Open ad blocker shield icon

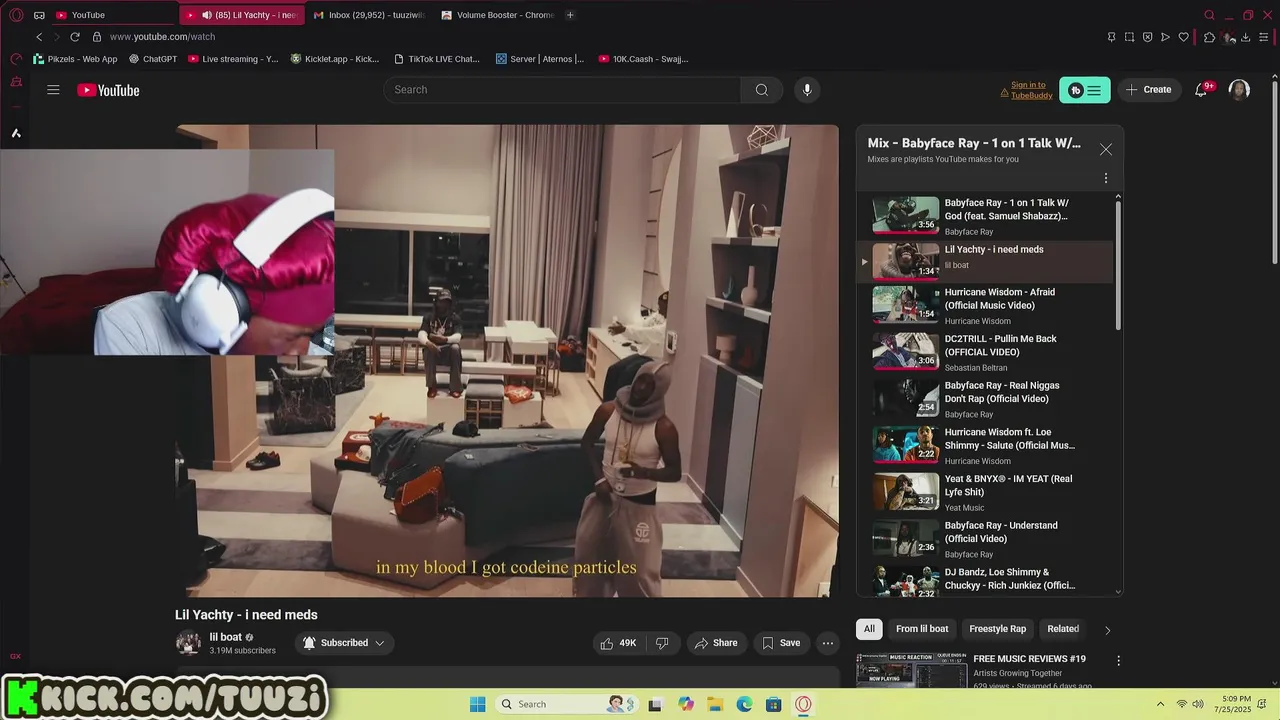tap(1147, 37)
